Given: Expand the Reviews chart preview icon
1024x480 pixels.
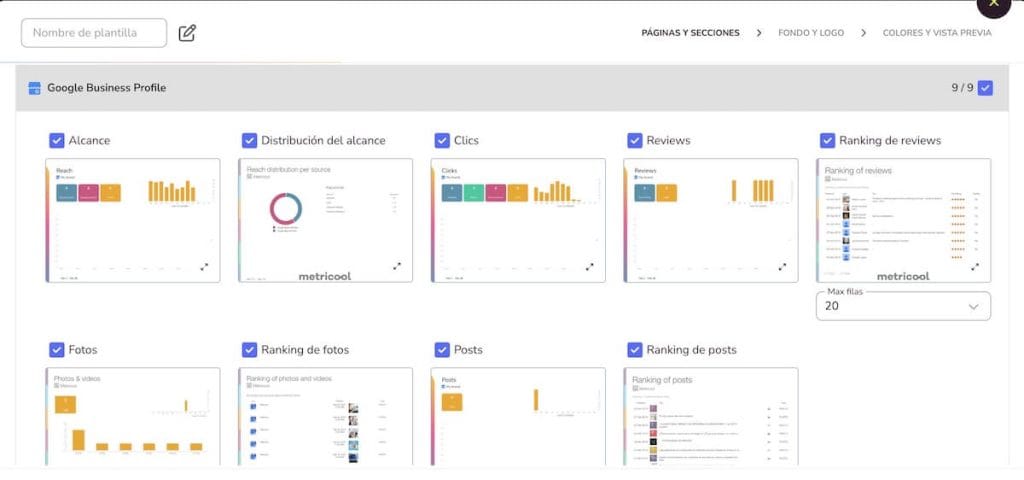Looking at the screenshot, I should pos(782,266).
